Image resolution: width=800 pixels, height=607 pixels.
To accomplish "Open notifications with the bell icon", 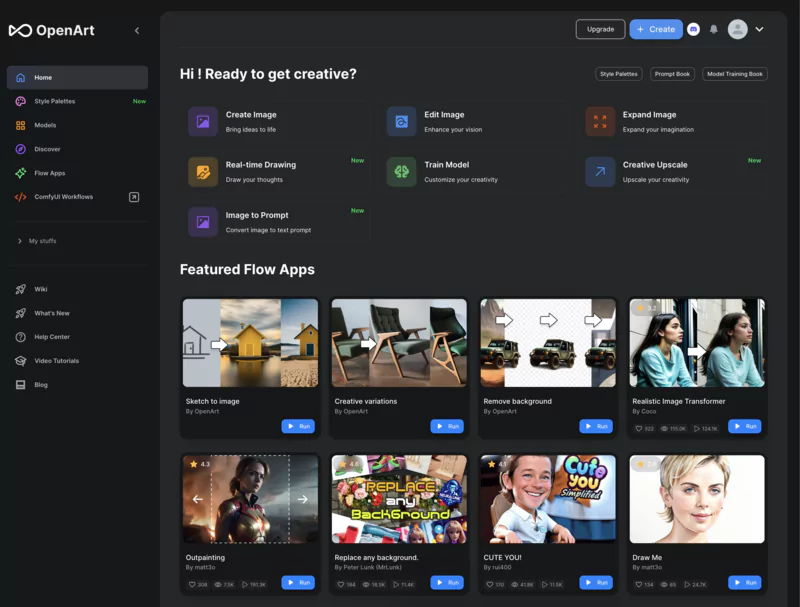I will coord(714,29).
